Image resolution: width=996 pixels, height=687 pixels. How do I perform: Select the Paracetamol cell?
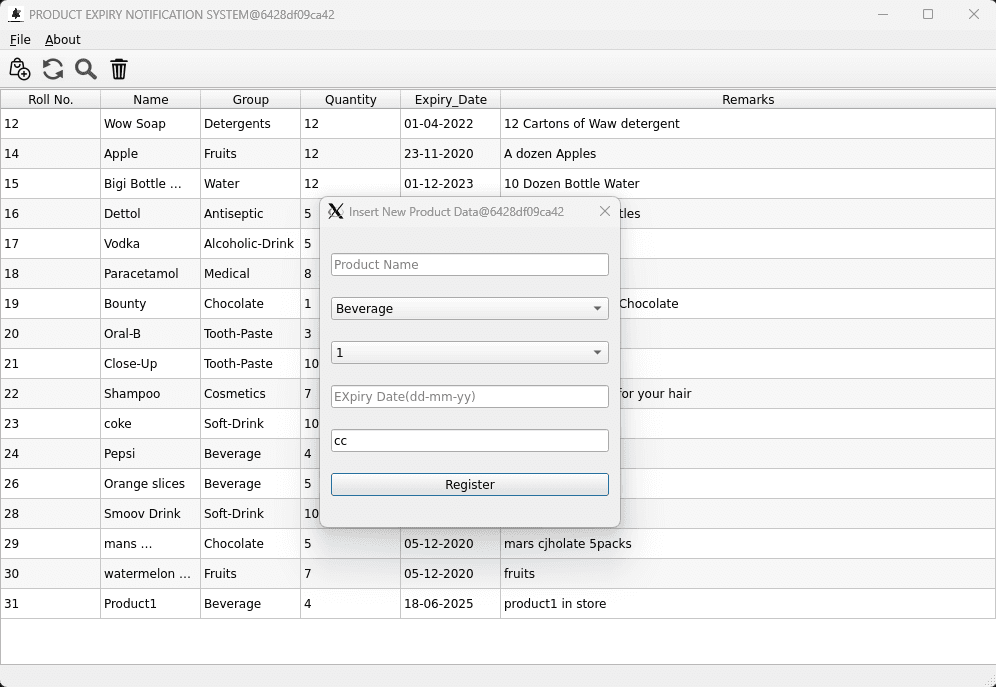151,274
